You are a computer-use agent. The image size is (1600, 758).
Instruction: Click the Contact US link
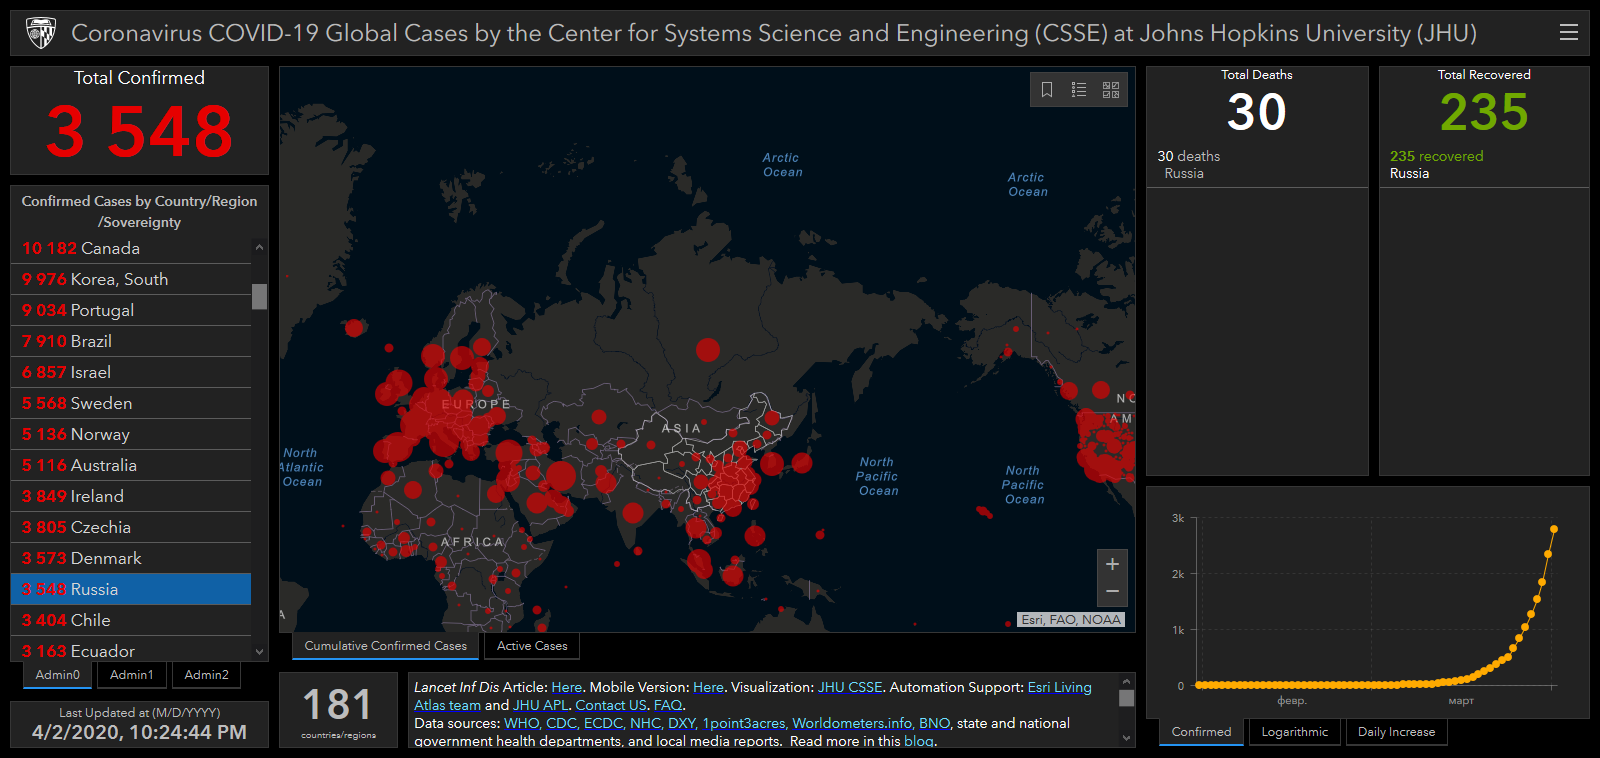click(611, 705)
